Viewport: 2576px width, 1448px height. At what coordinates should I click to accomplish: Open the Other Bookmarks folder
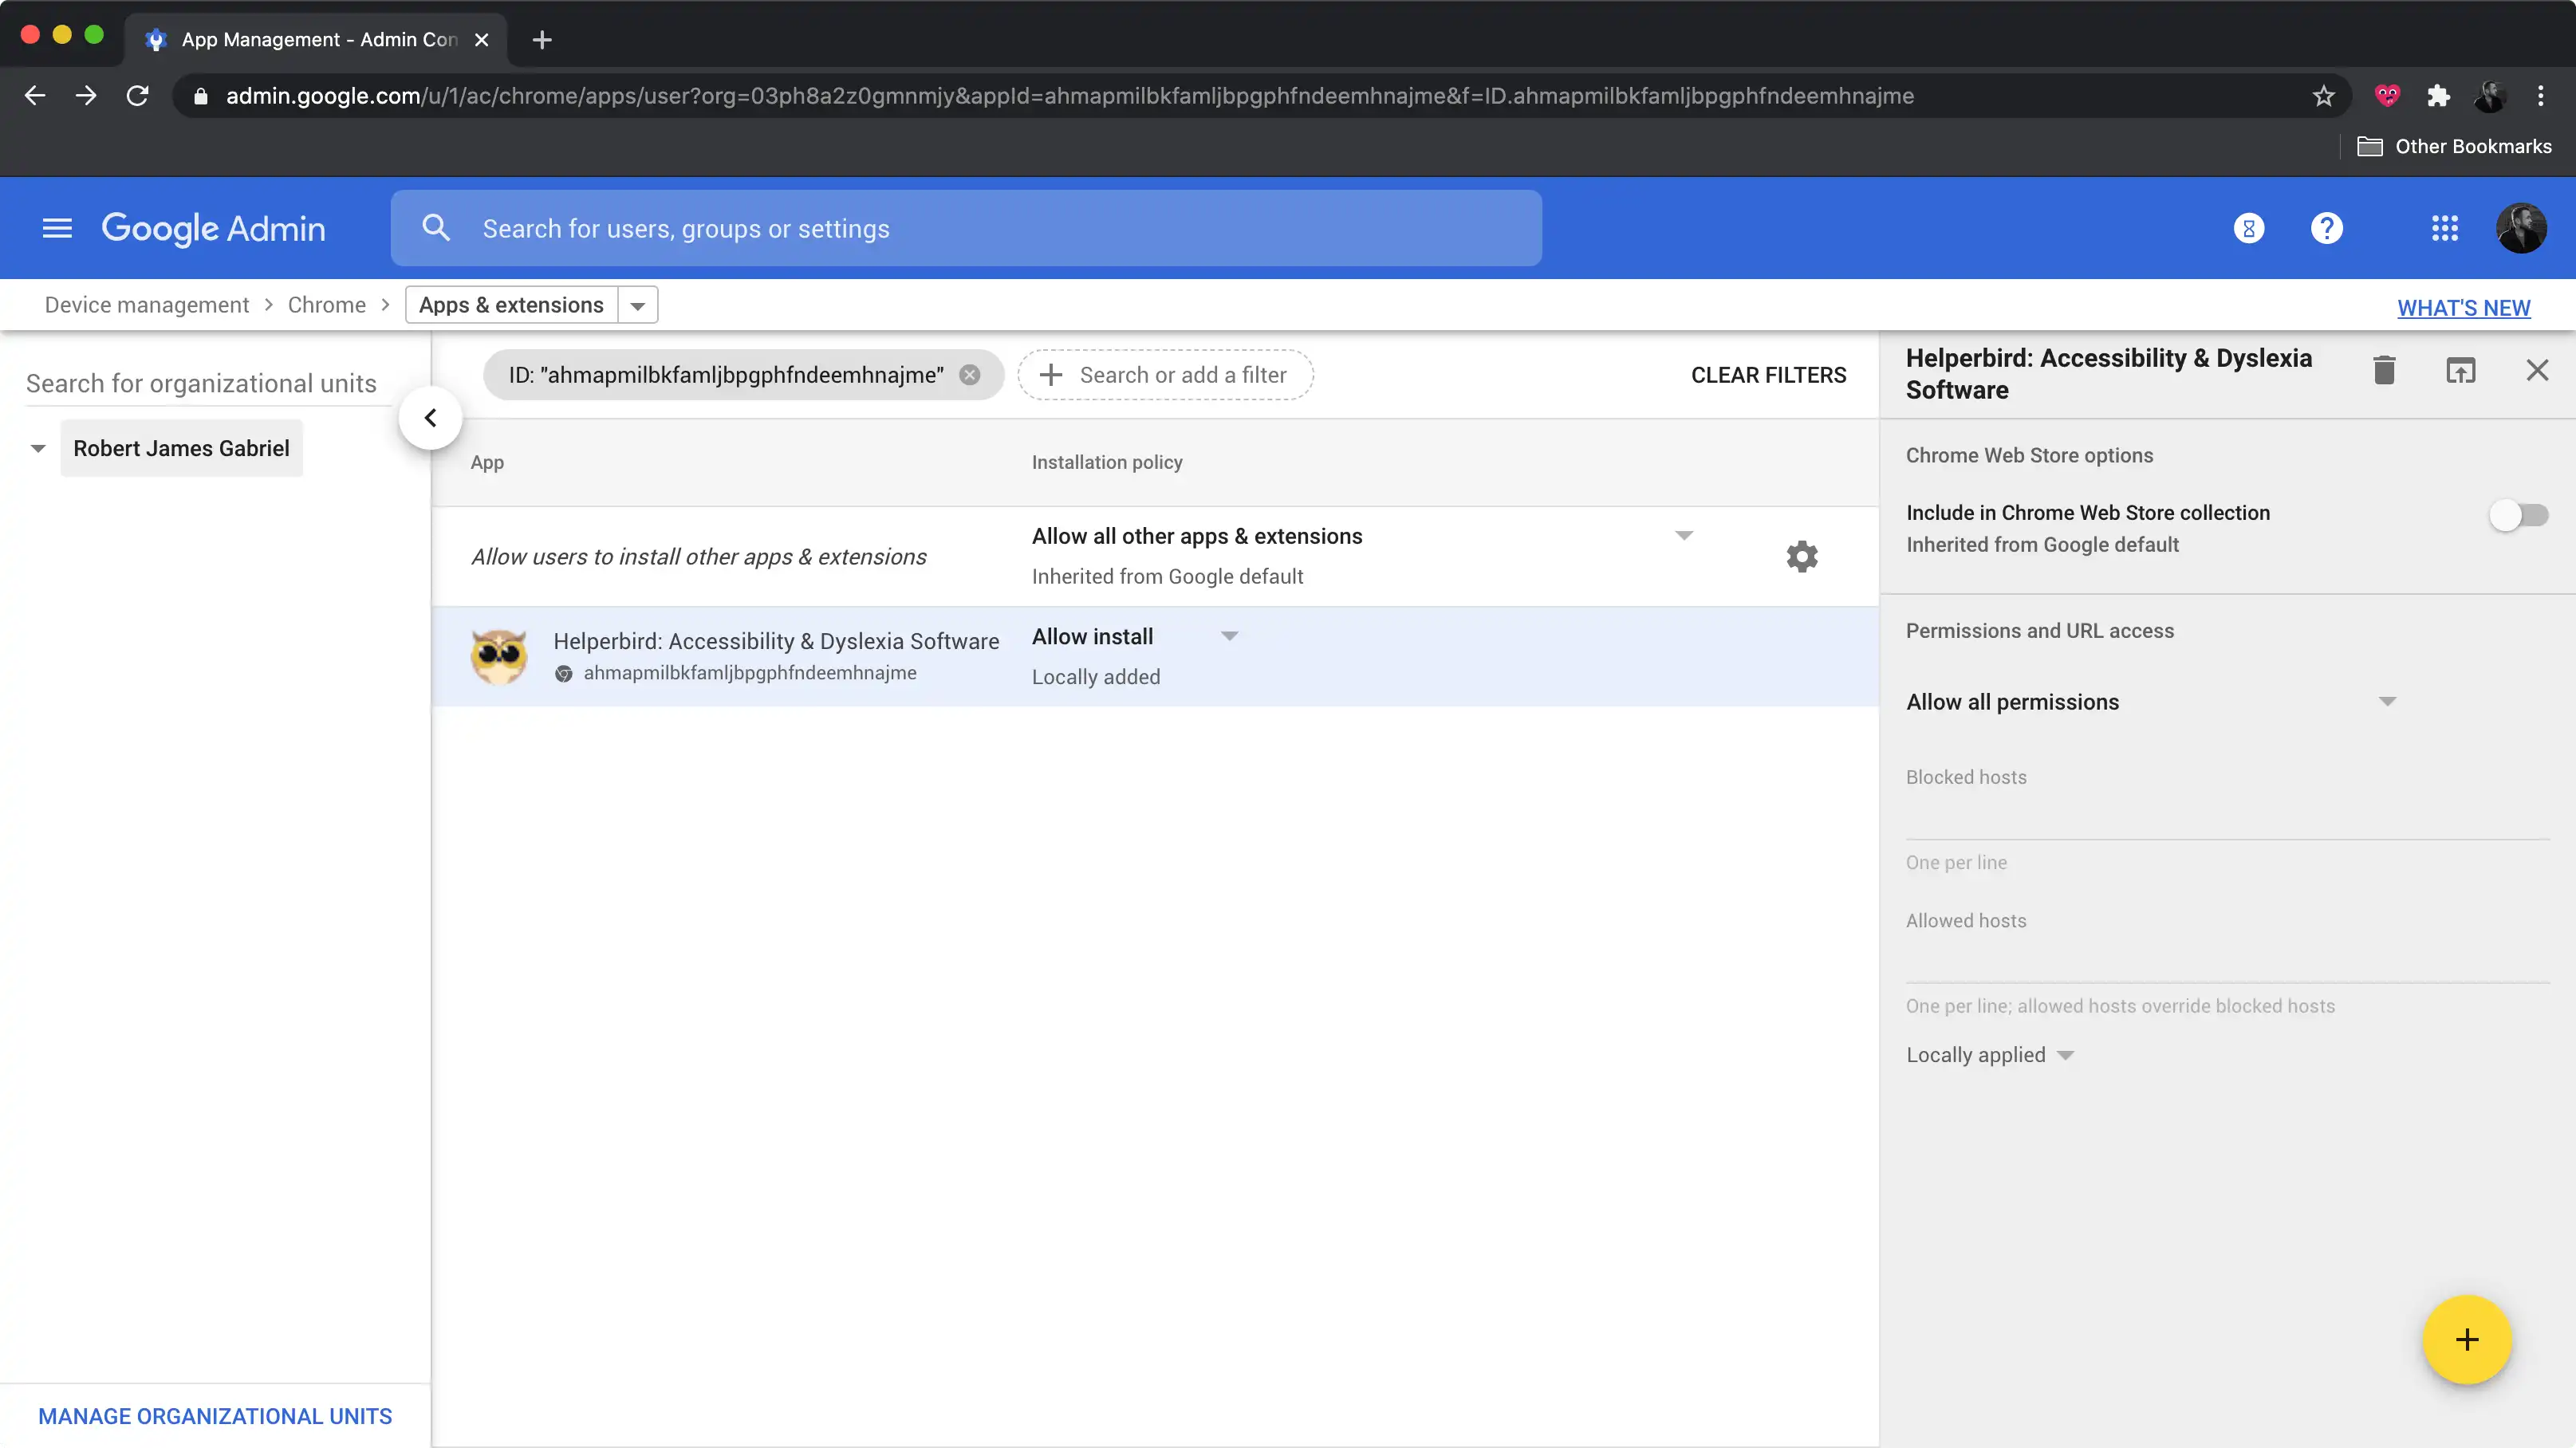tap(2455, 146)
